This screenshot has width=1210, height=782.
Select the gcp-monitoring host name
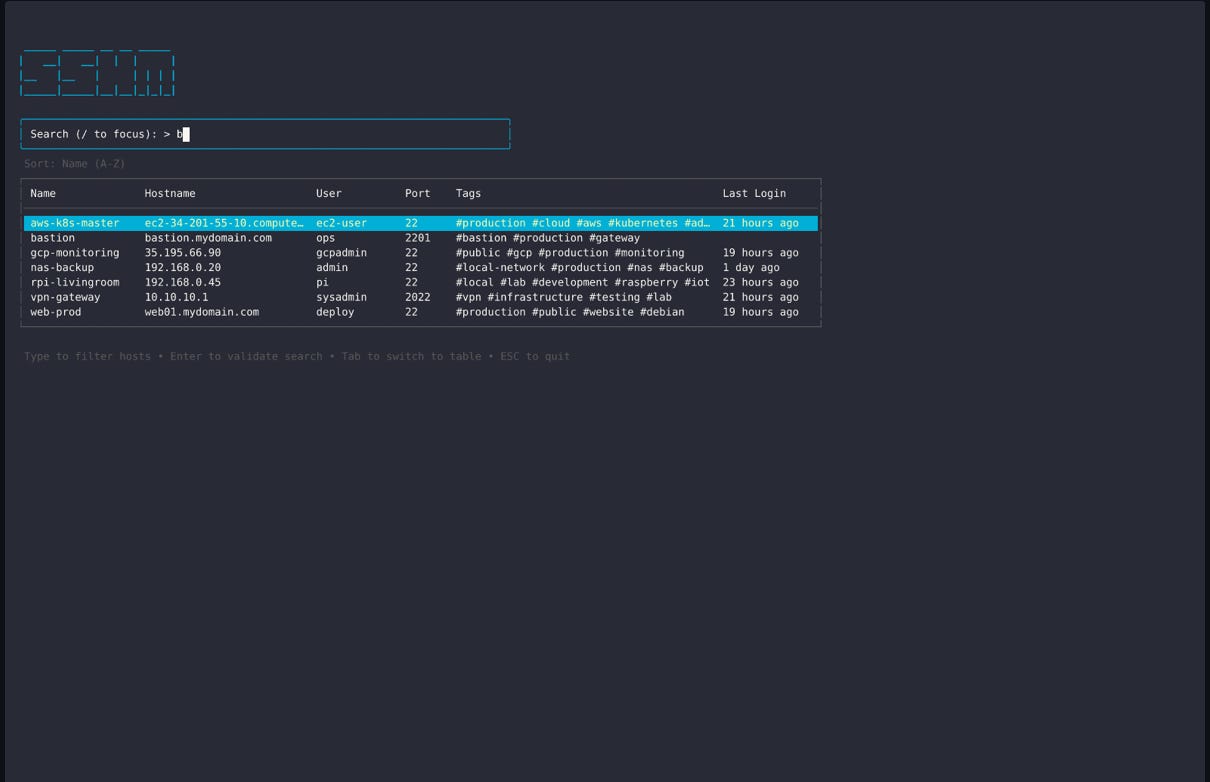[75, 253]
